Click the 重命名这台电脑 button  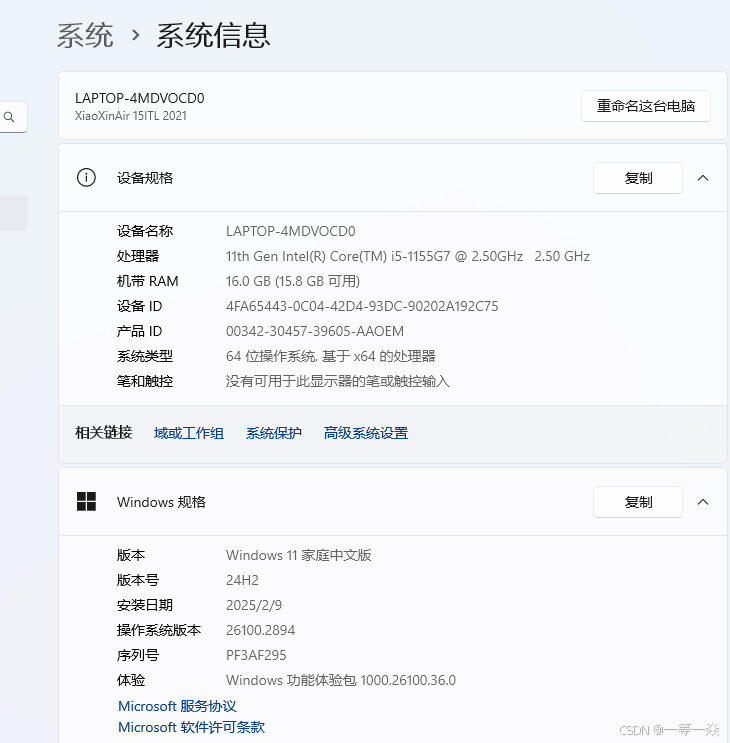tap(646, 106)
